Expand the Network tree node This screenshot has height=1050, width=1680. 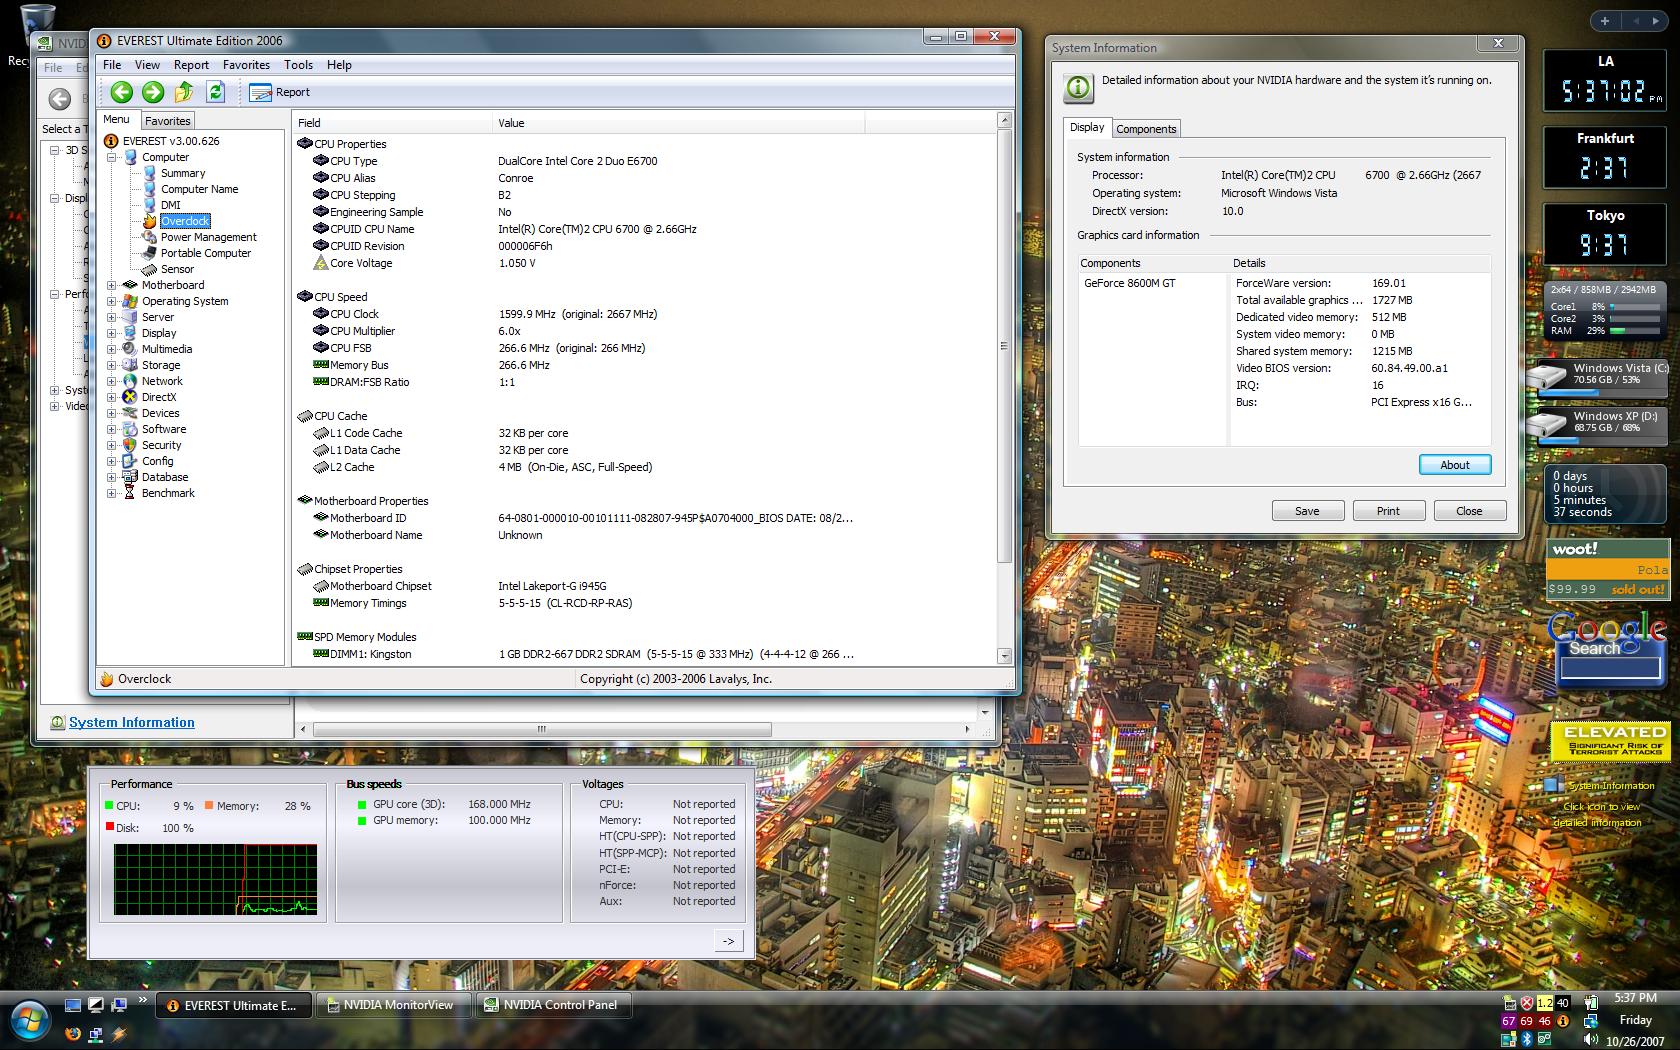click(x=112, y=381)
